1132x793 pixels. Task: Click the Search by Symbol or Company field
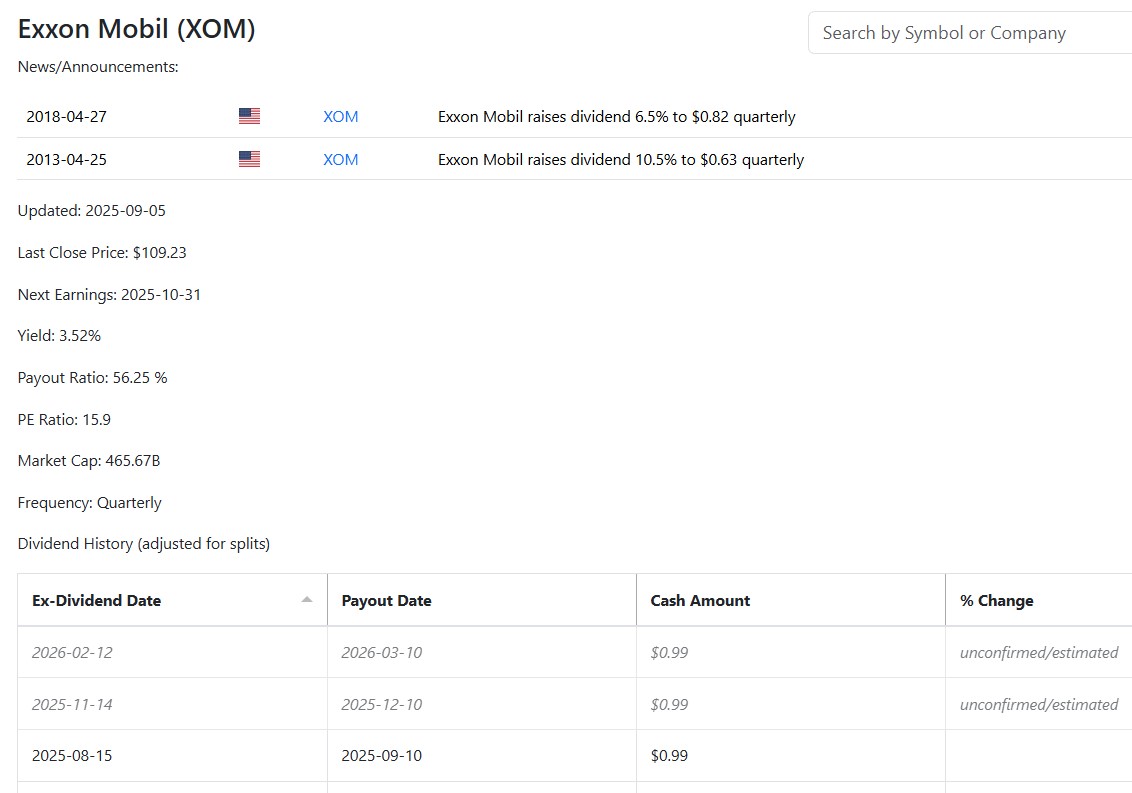[970, 32]
